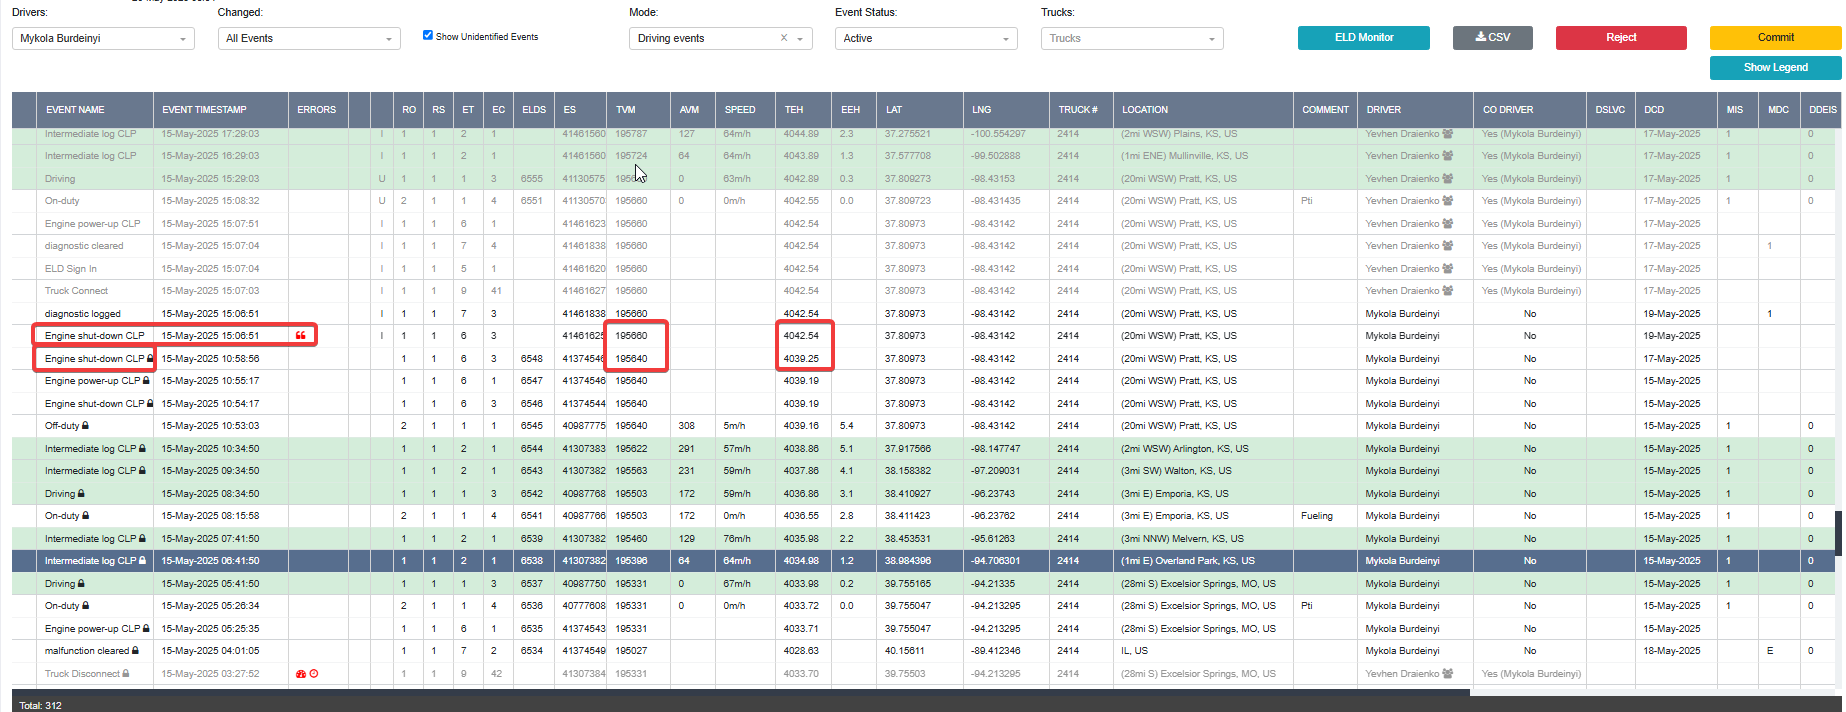Click the red dashboard error icon on Truck Disconnect row
Viewport: 1846px width, 712px height.
[x=300, y=674]
